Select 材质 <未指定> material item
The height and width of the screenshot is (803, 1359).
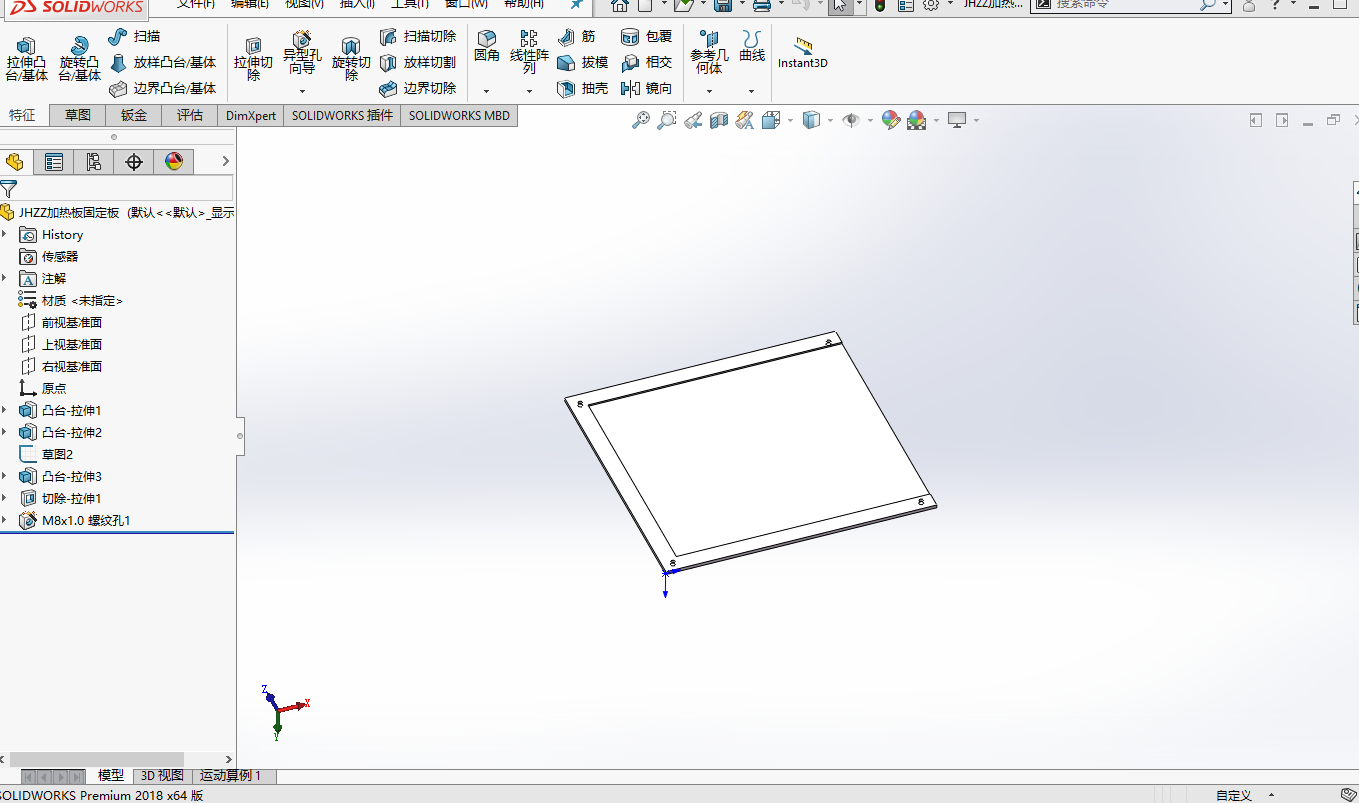71,301
